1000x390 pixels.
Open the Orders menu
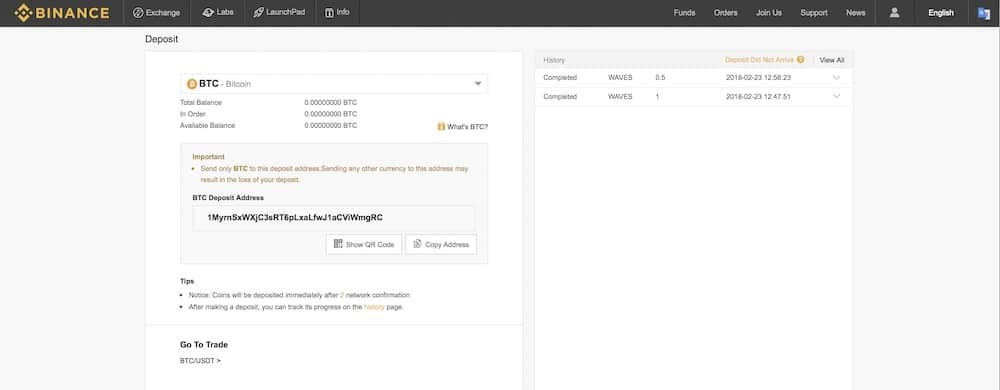click(x=726, y=13)
